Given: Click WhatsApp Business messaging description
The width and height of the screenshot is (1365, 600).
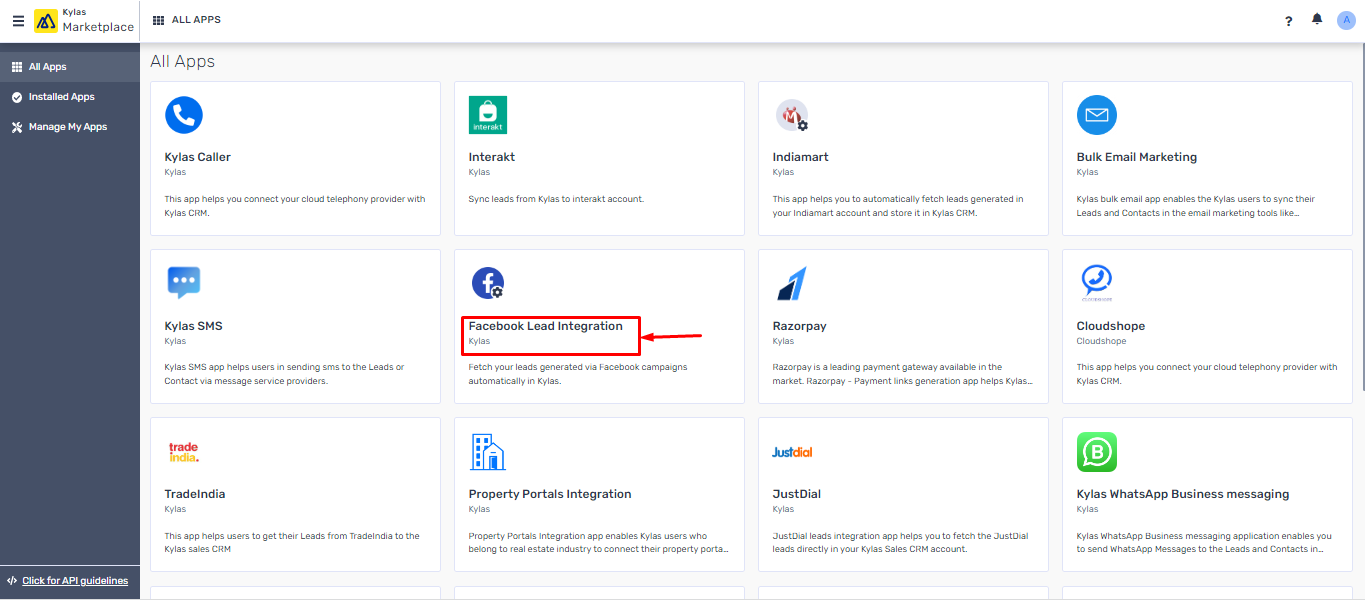Looking at the screenshot, I should pos(1204,542).
